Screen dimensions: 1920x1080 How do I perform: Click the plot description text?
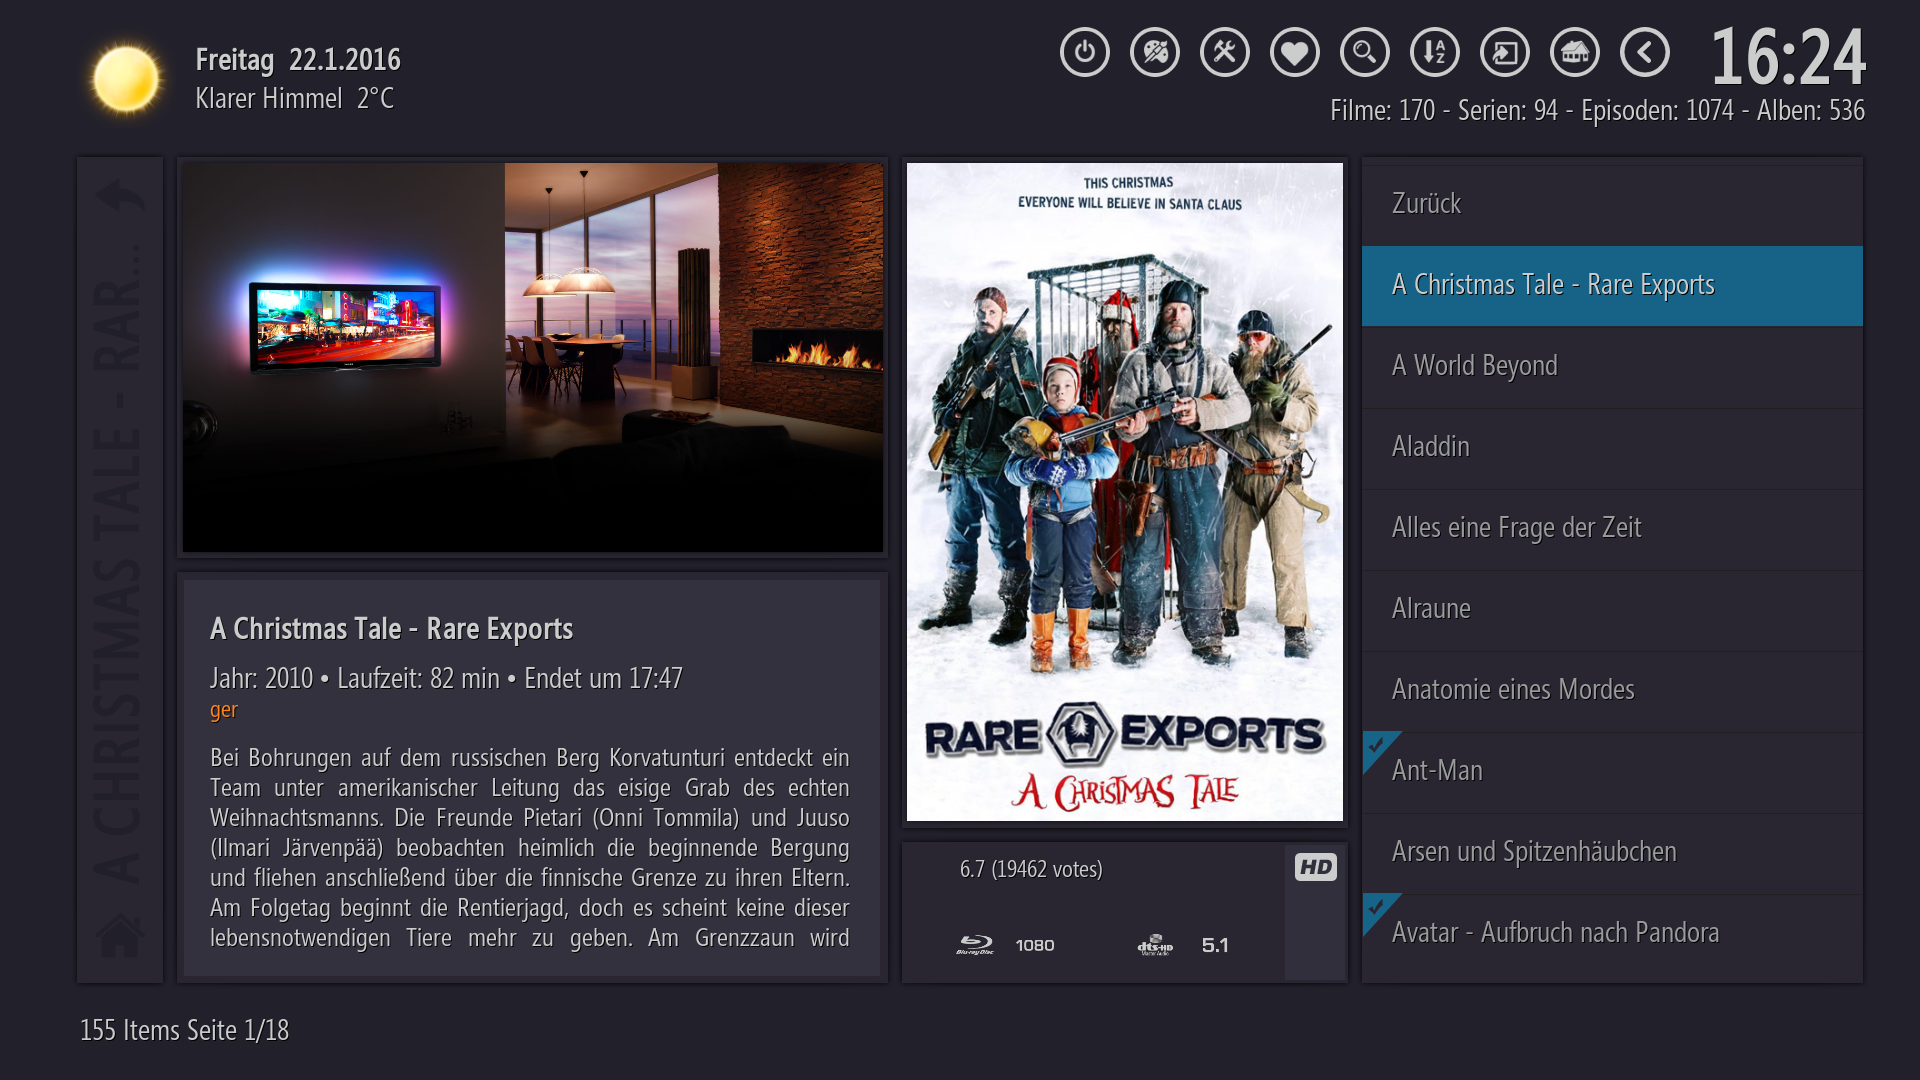coord(530,848)
